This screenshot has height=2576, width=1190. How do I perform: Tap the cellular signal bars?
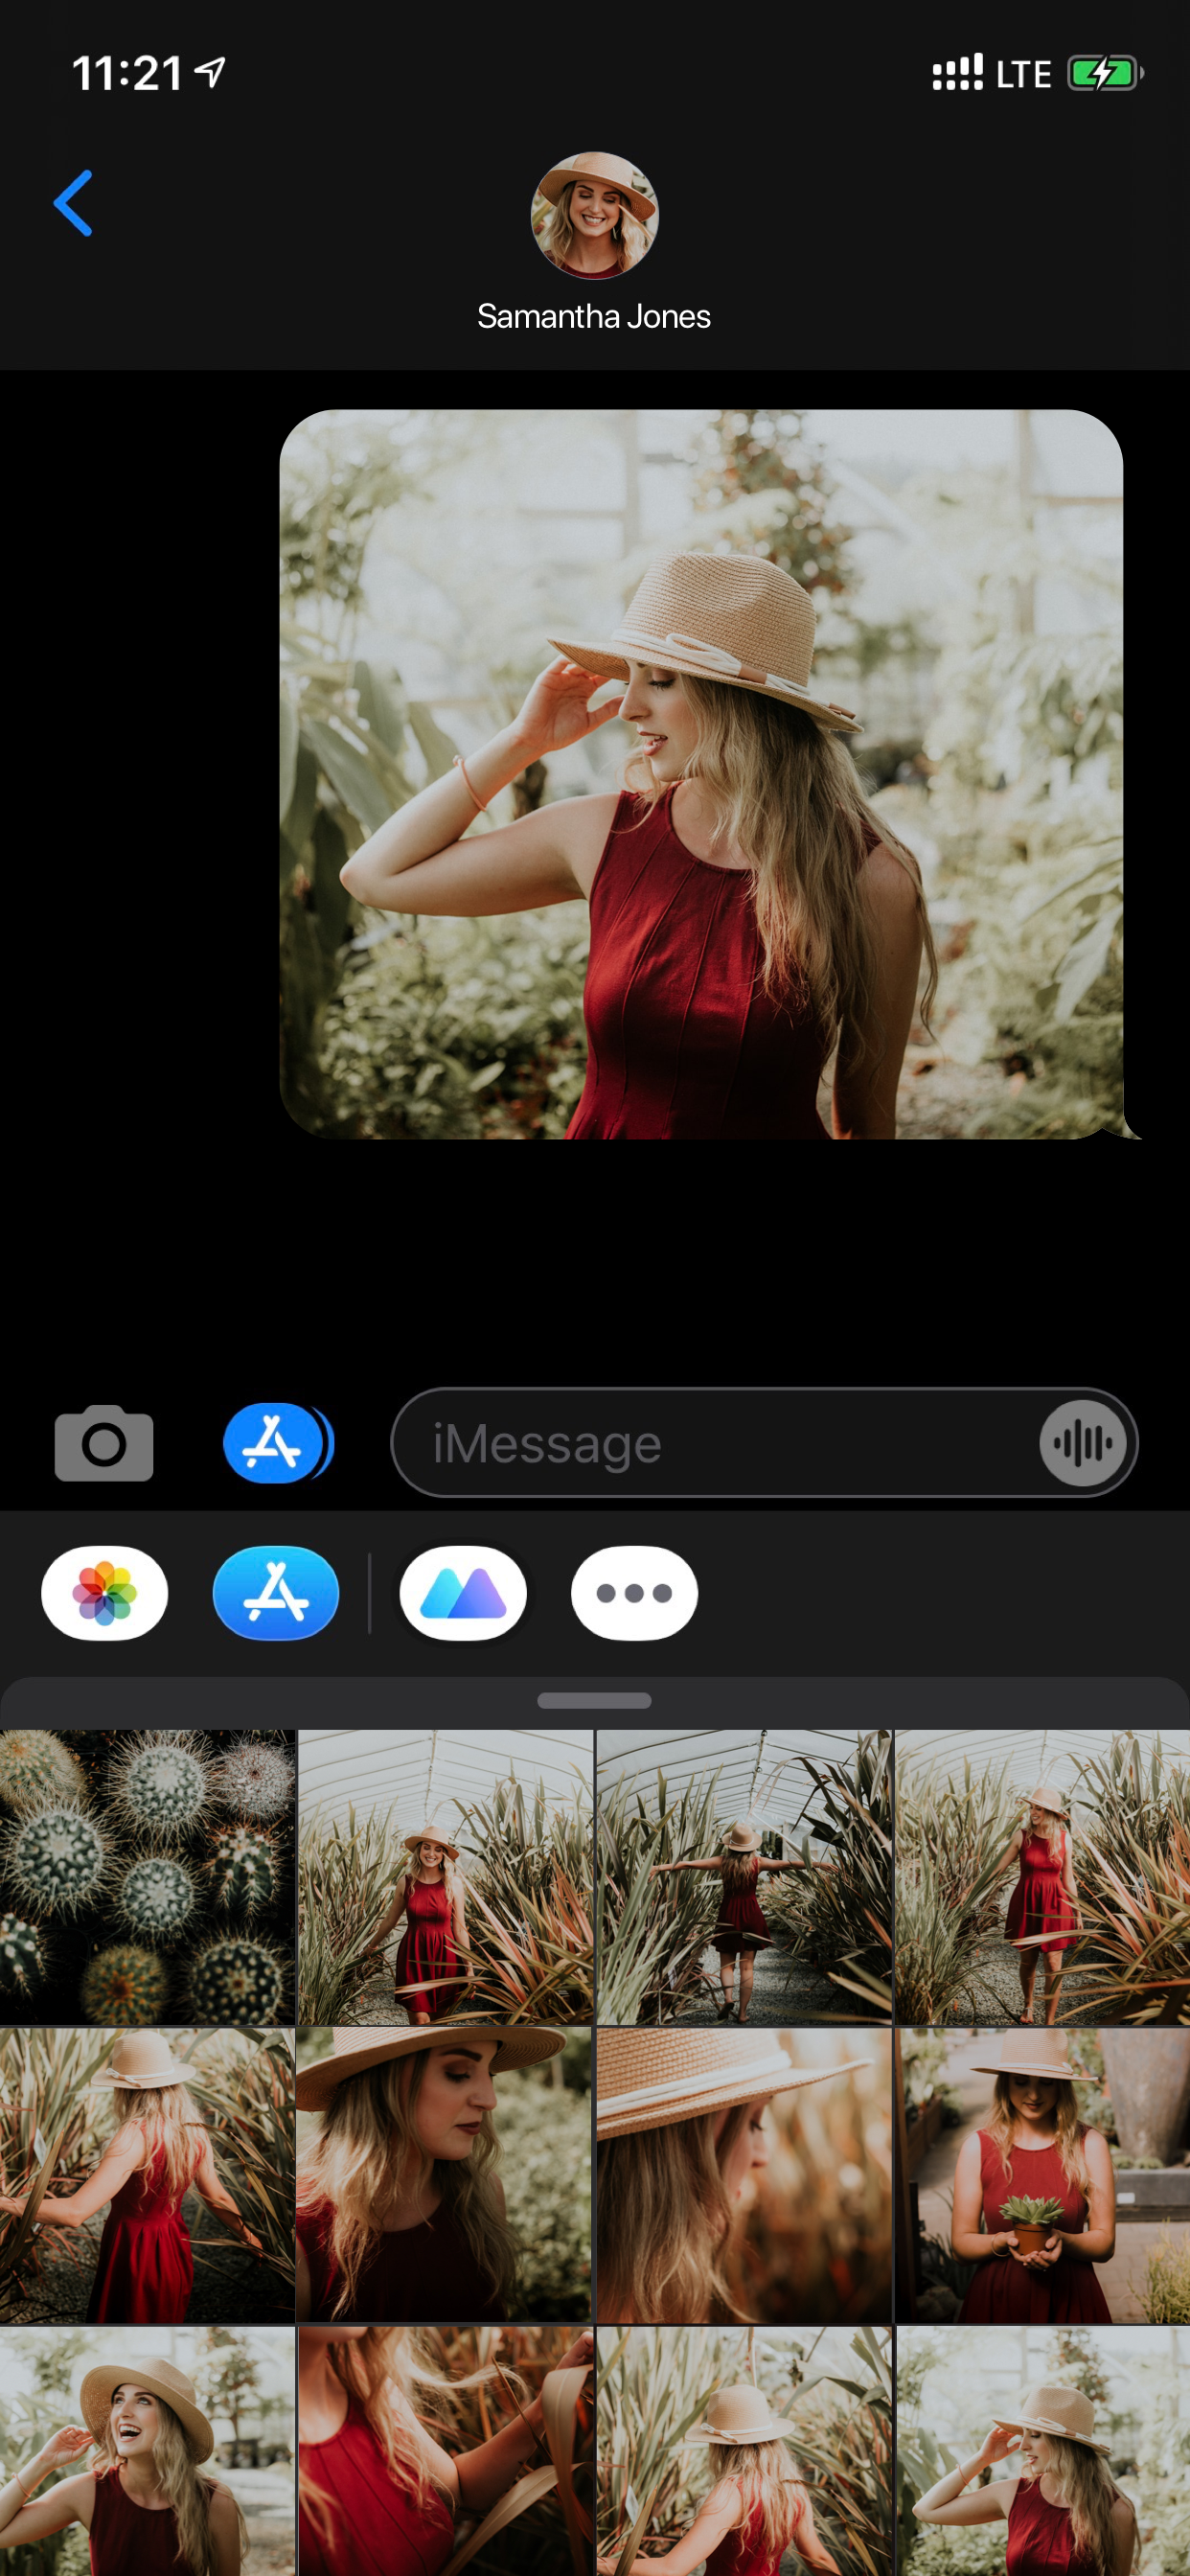(x=957, y=72)
